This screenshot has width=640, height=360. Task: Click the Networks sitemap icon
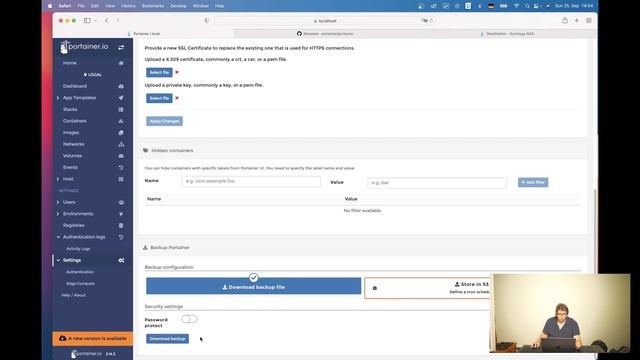point(121,144)
